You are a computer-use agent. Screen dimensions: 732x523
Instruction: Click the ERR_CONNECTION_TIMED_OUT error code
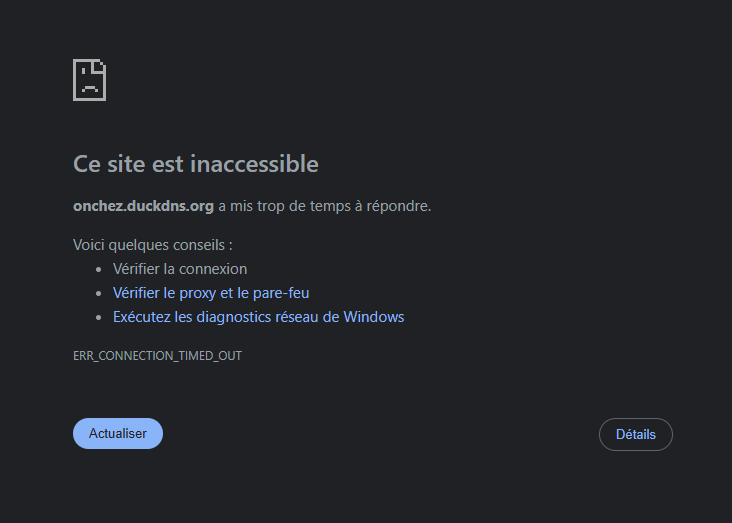(x=157, y=355)
